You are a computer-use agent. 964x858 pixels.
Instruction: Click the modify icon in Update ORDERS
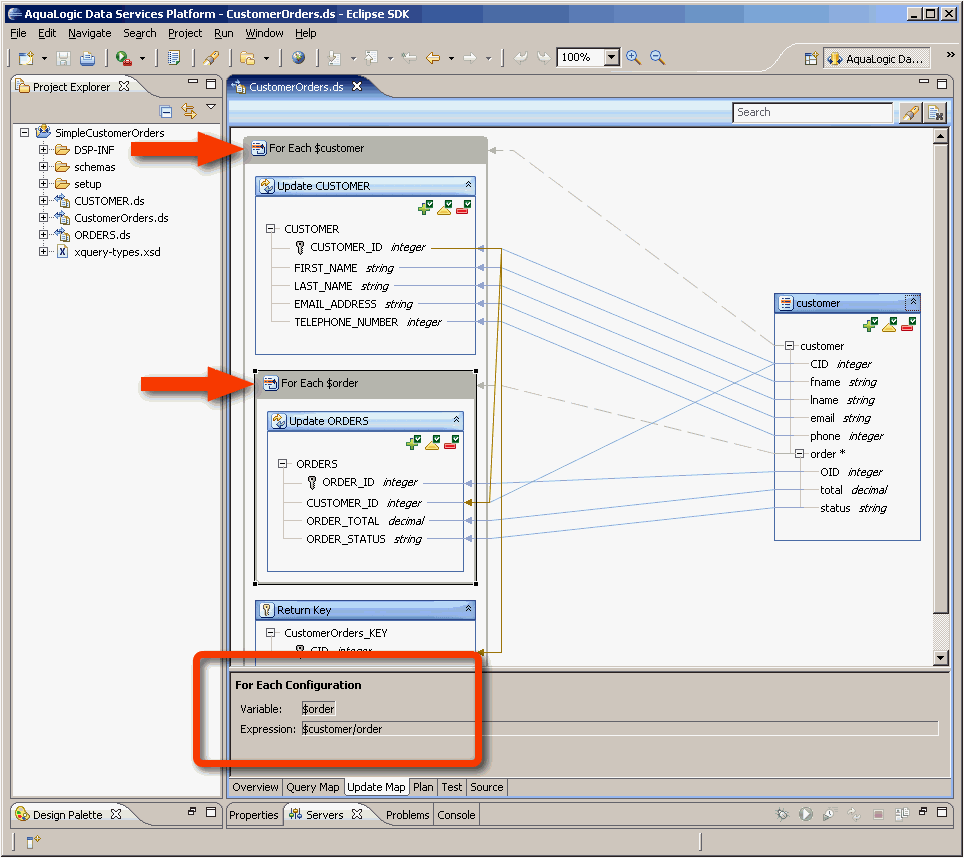tap(432, 443)
